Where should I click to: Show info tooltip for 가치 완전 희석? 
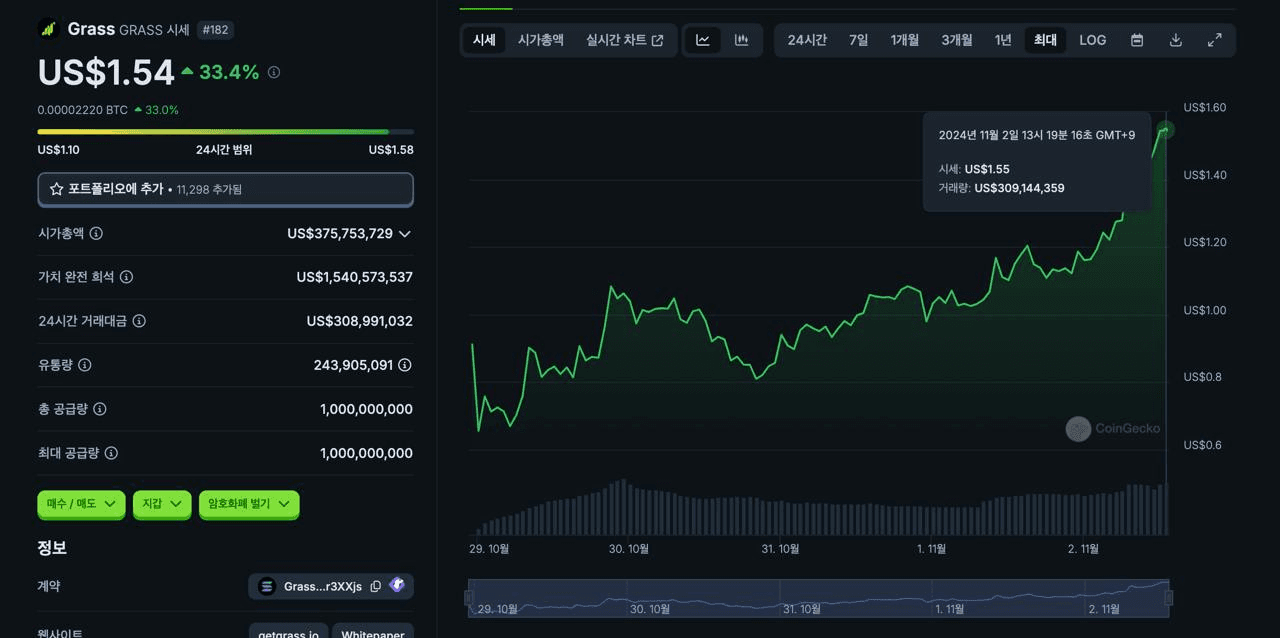(x=127, y=277)
